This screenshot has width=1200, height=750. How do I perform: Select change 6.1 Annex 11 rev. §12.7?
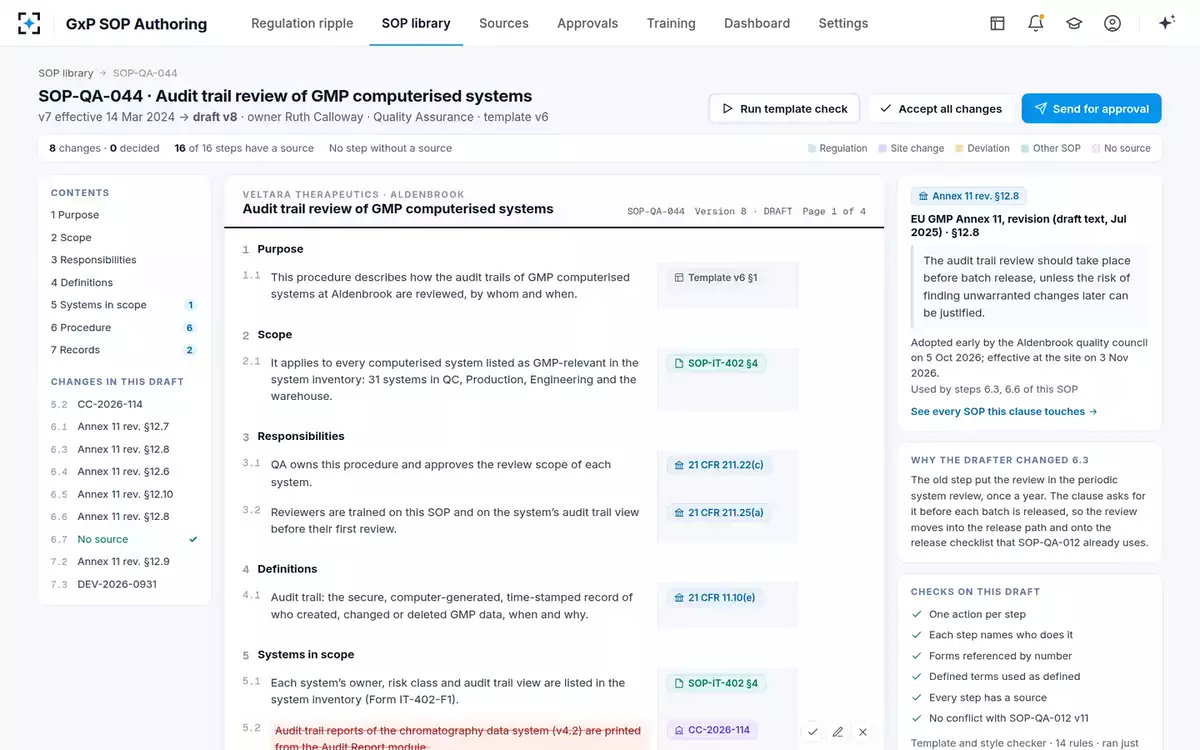(x=124, y=427)
